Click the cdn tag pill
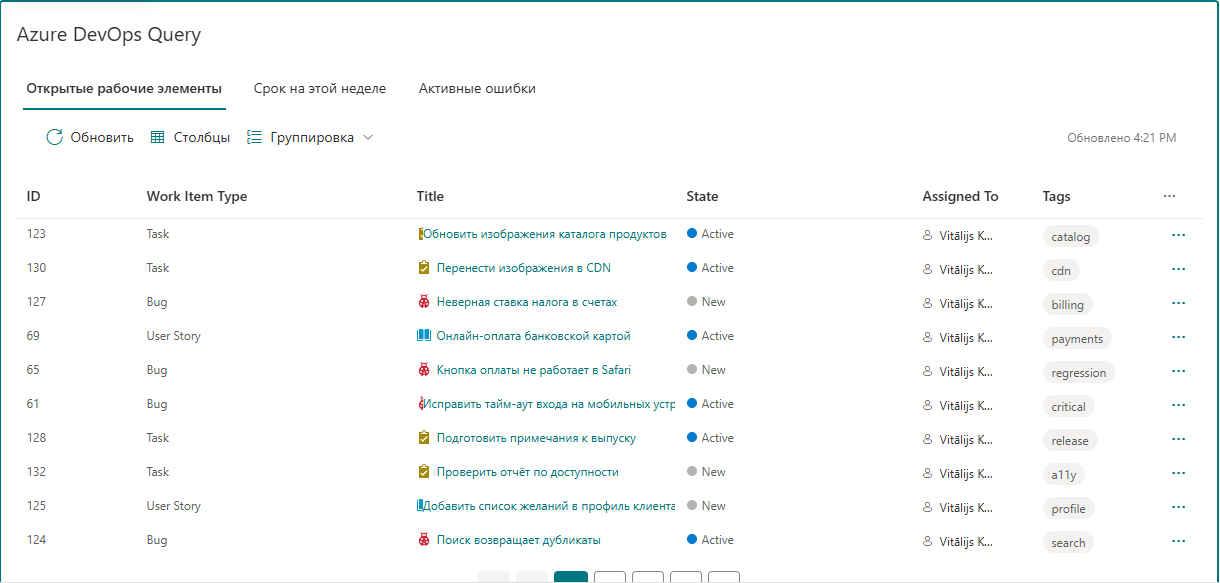 [1061, 271]
